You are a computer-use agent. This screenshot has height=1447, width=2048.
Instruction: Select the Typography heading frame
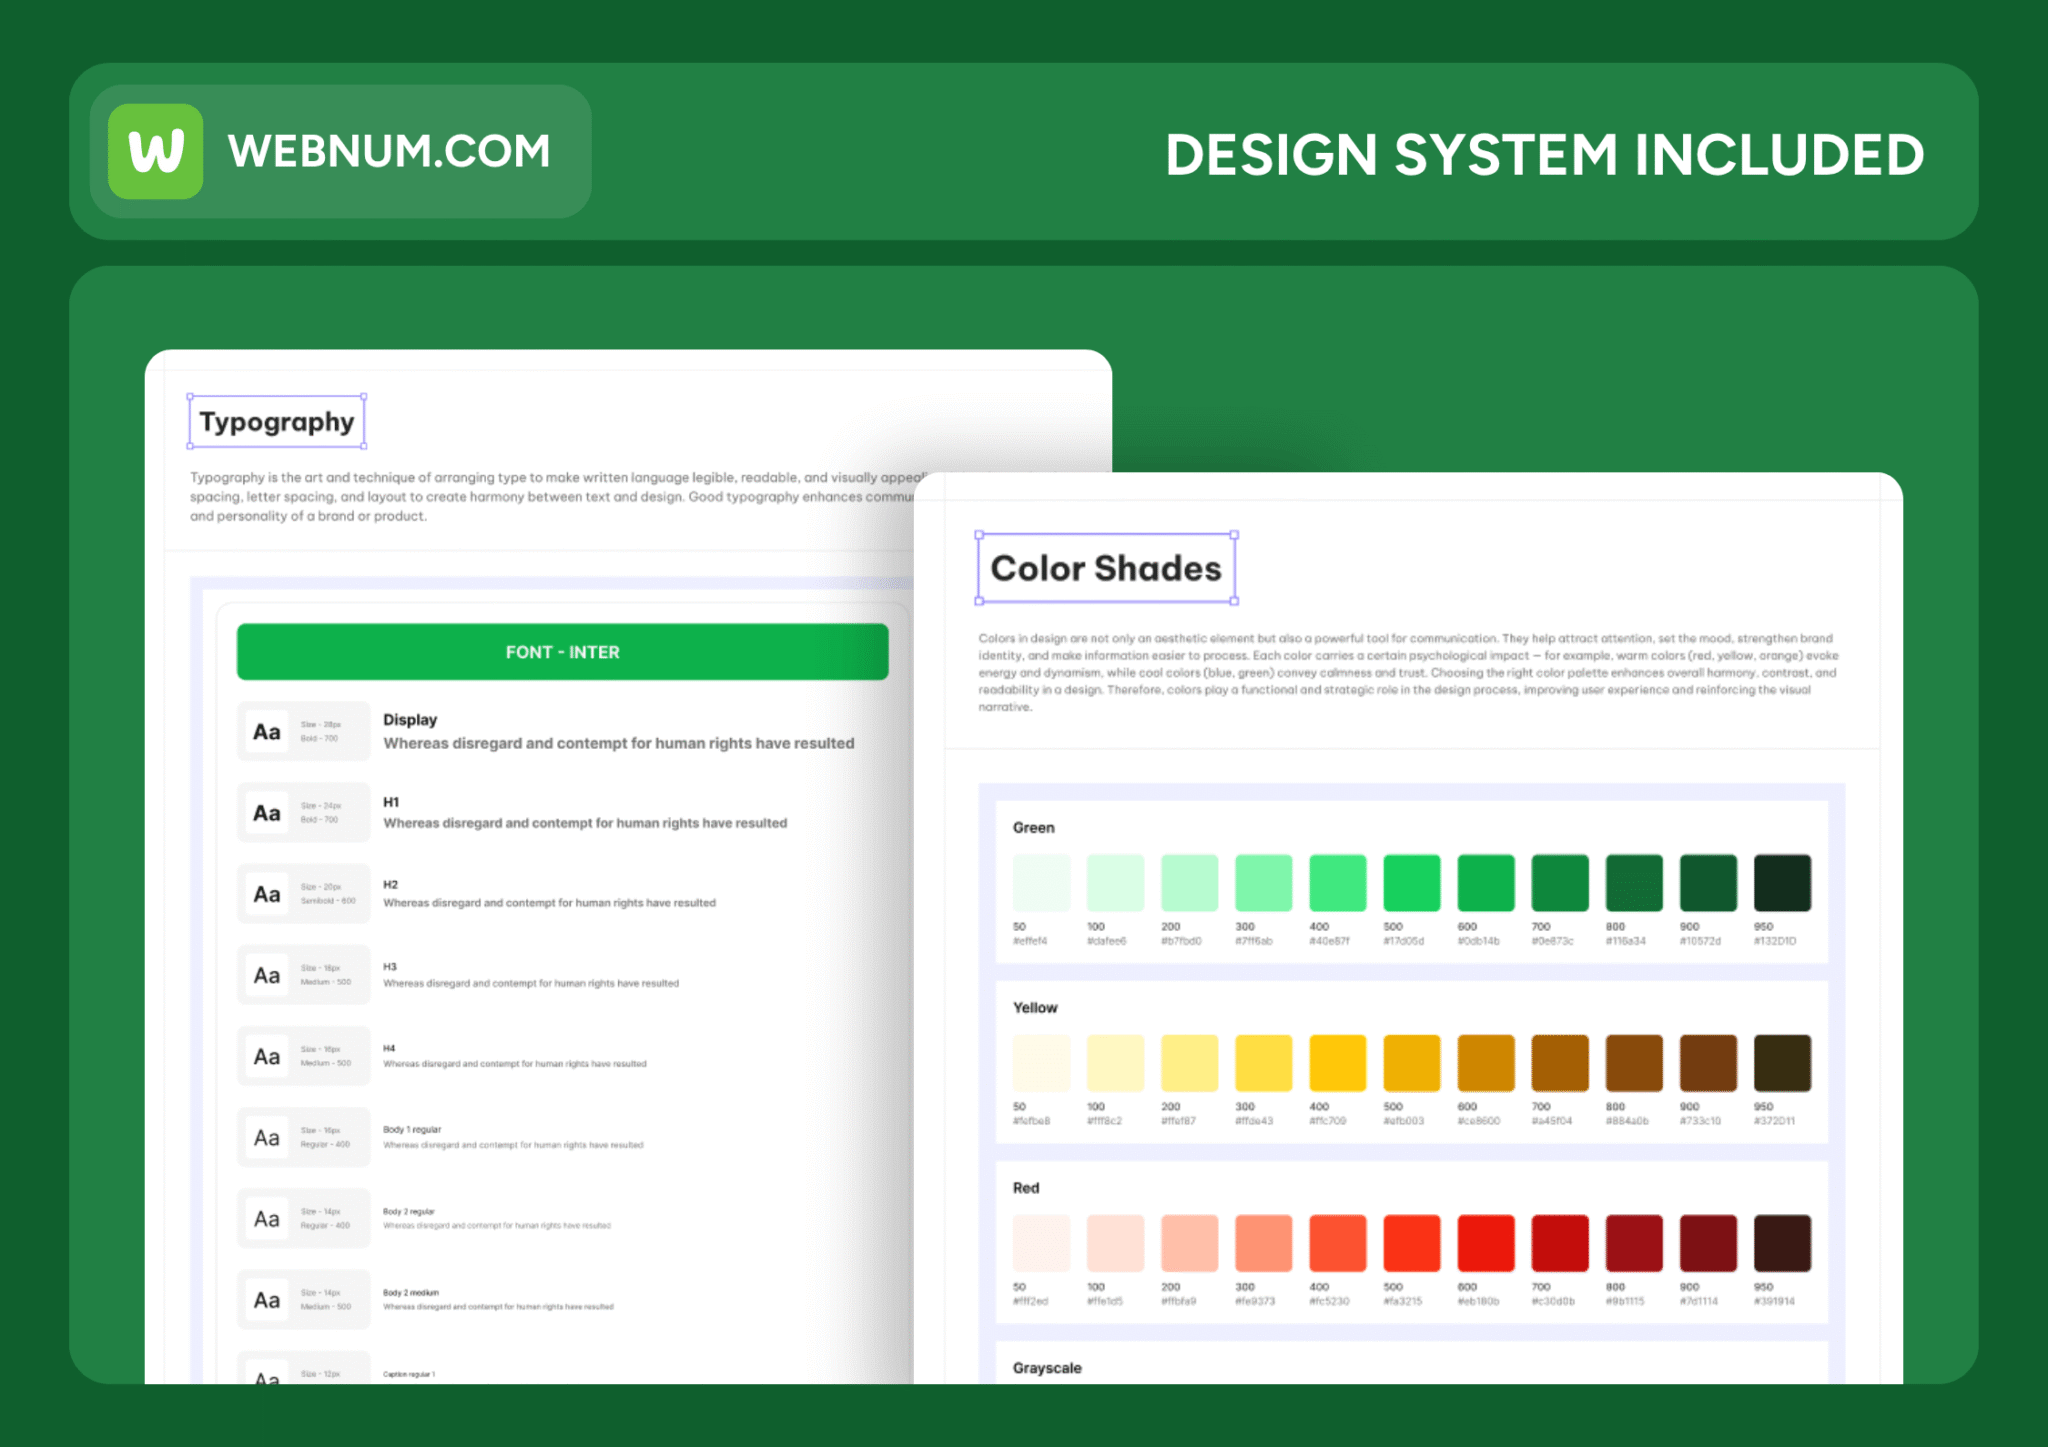click(x=276, y=422)
